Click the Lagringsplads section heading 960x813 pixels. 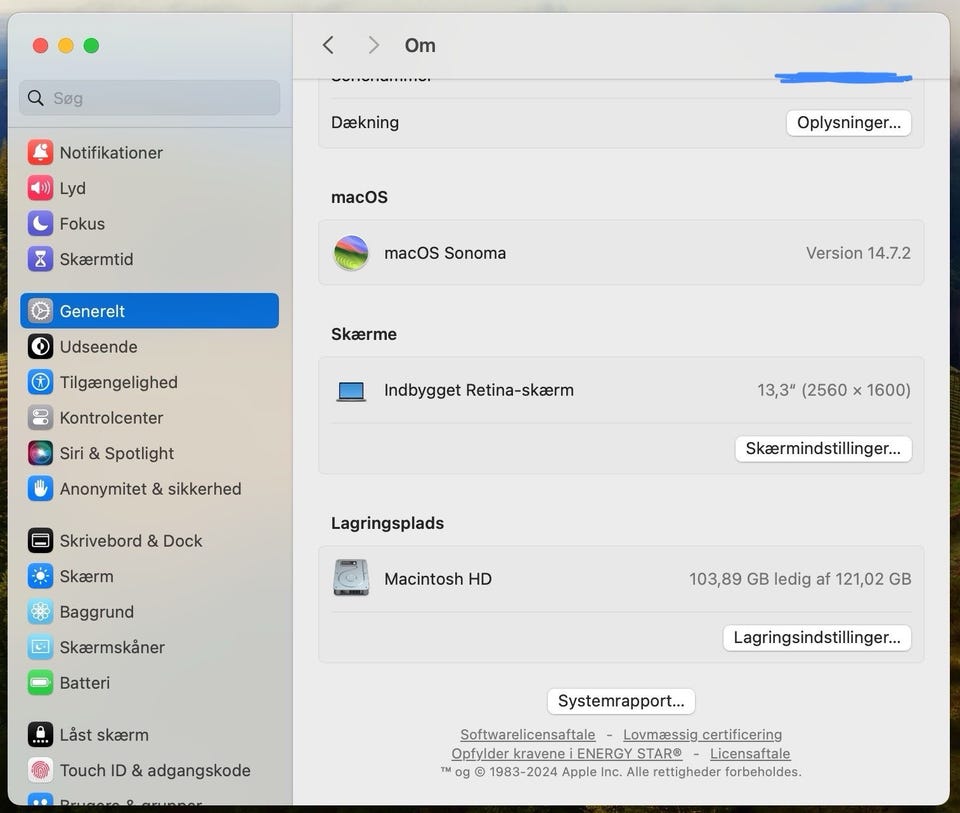[x=388, y=523]
